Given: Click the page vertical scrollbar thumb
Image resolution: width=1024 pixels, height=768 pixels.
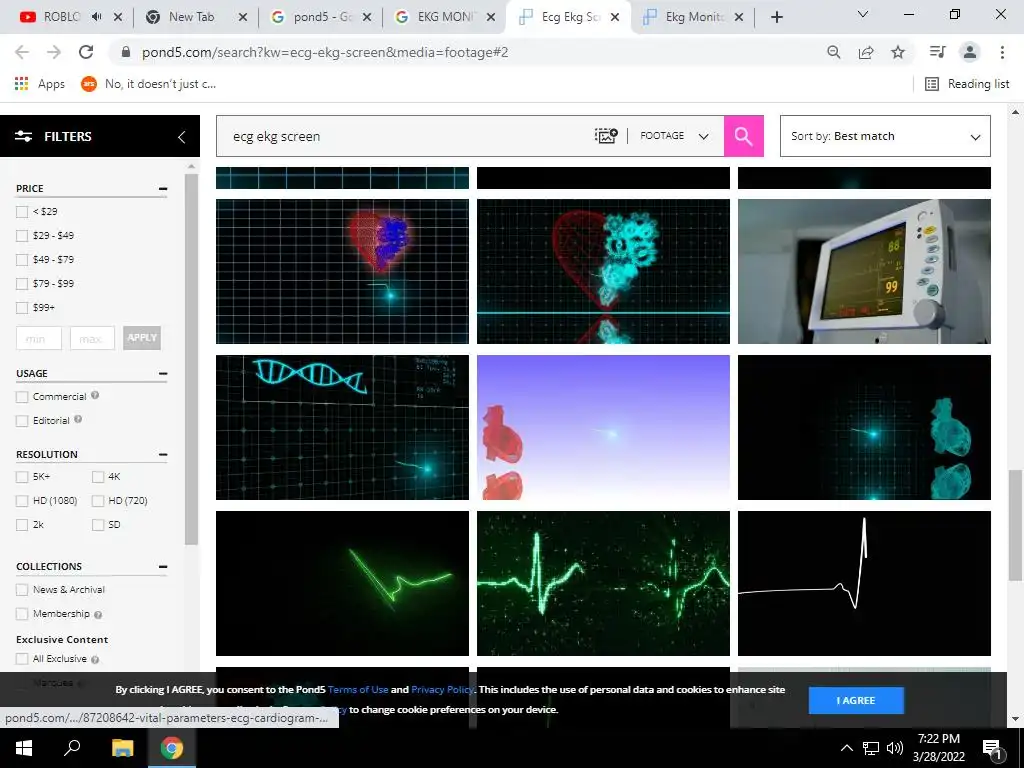Looking at the screenshot, I should click(x=1015, y=524).
